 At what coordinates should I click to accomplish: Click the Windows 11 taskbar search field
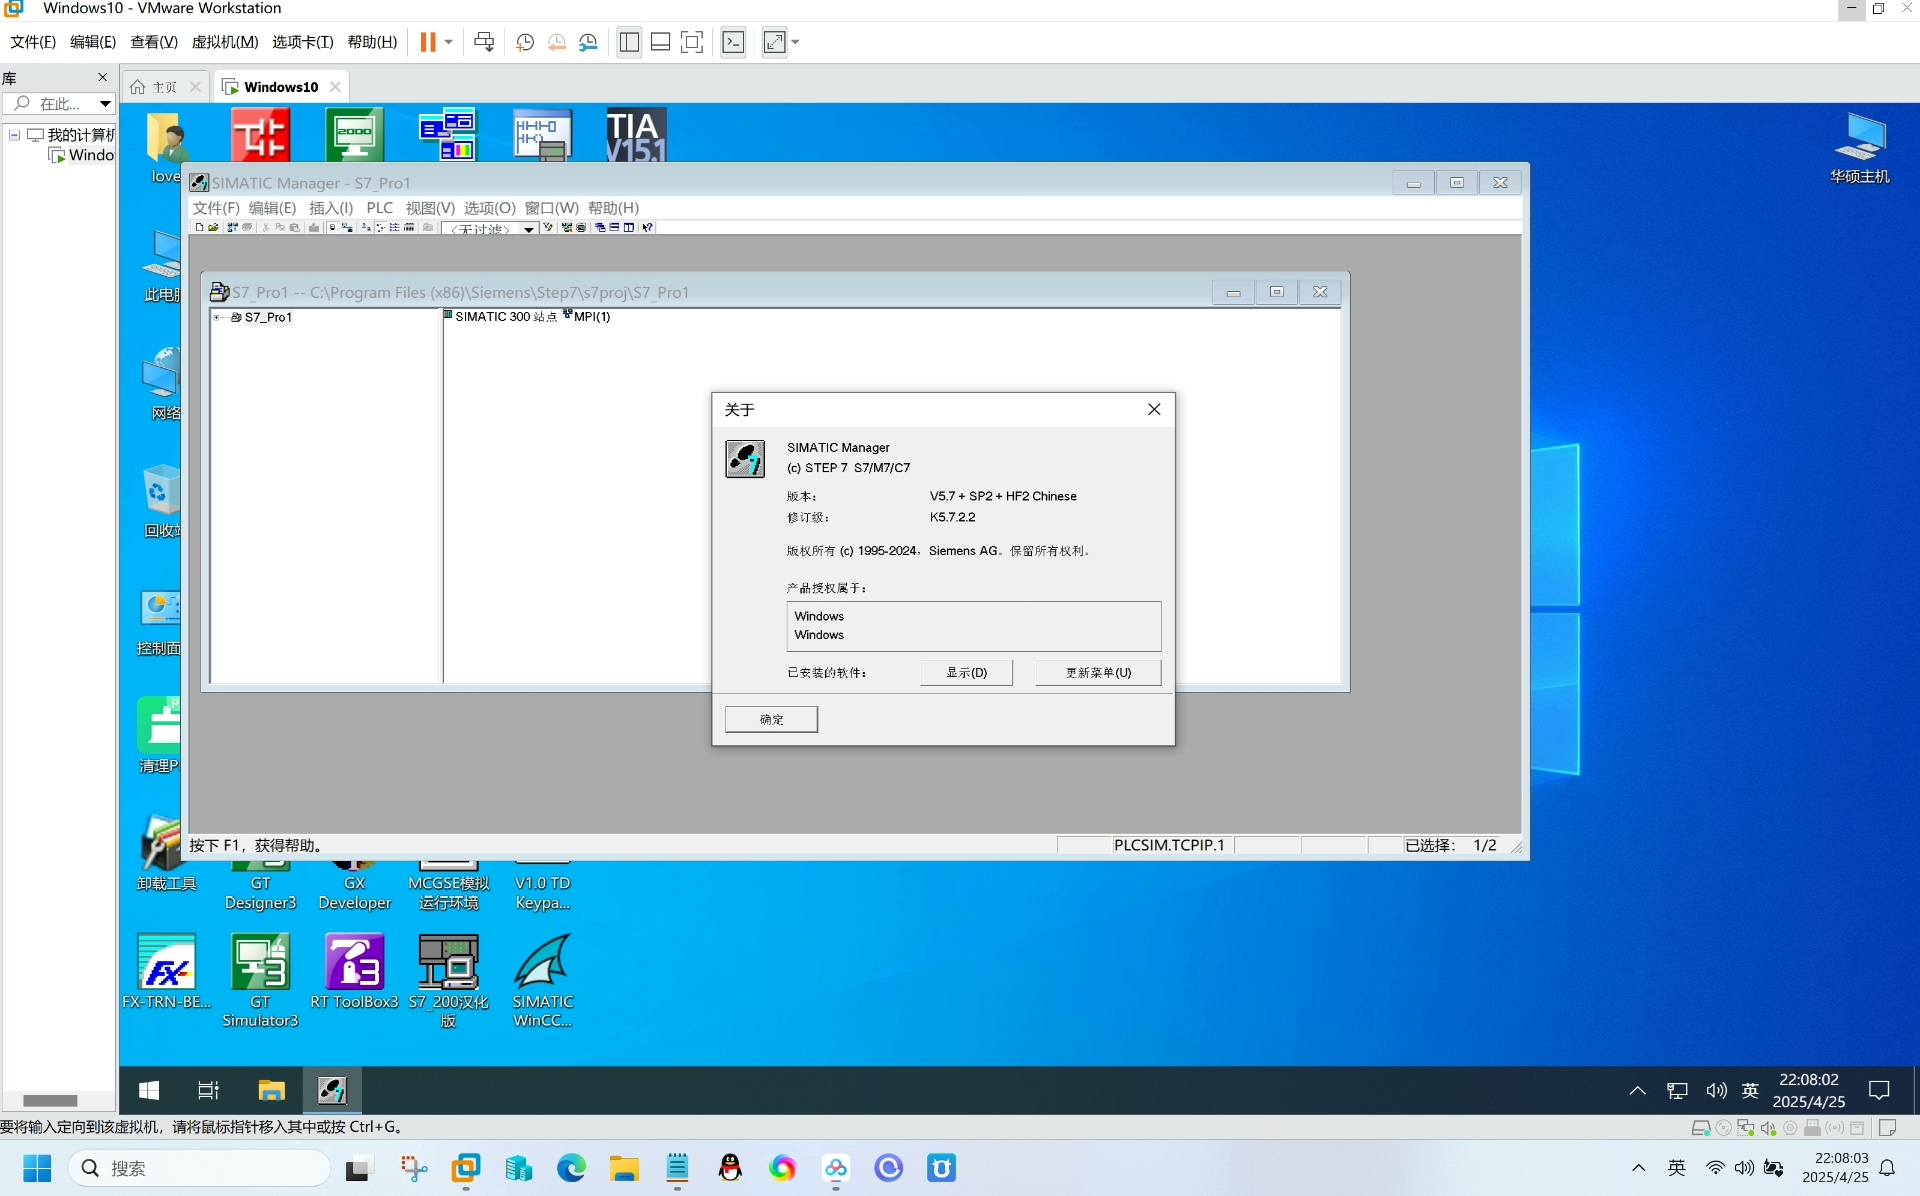(x=199, y=1168)
